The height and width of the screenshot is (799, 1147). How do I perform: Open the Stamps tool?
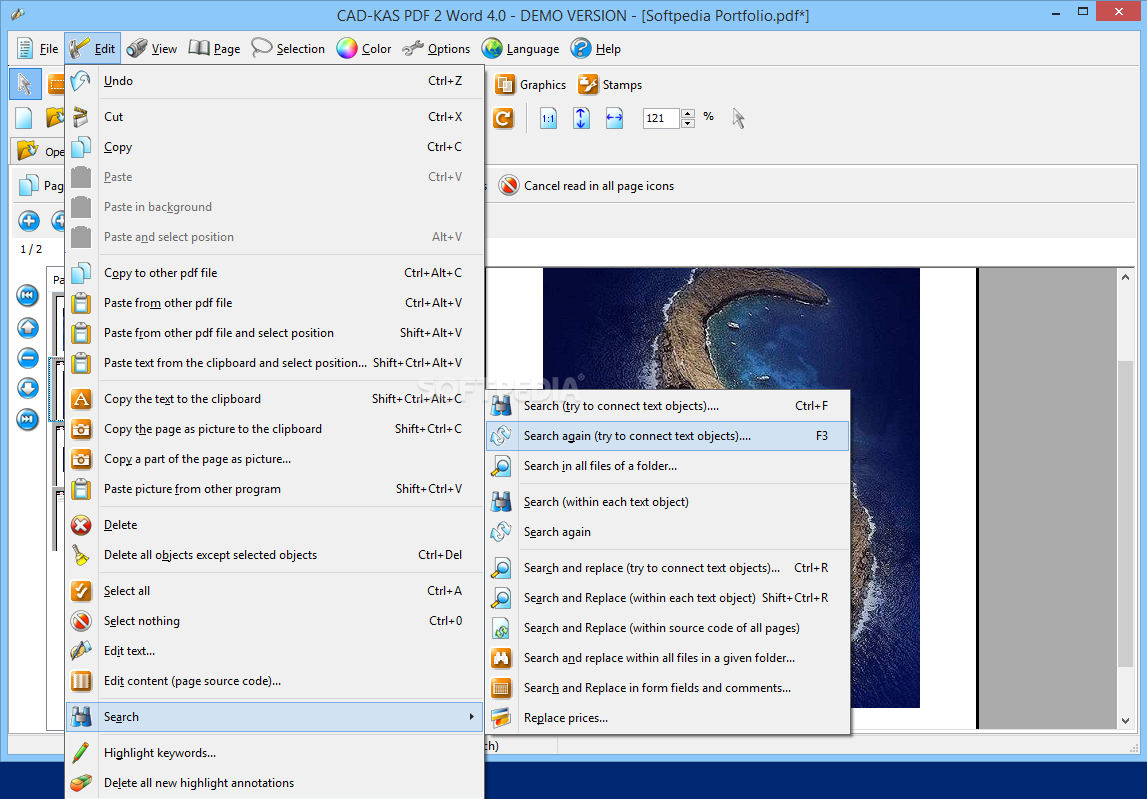click(x=610, y=85)
